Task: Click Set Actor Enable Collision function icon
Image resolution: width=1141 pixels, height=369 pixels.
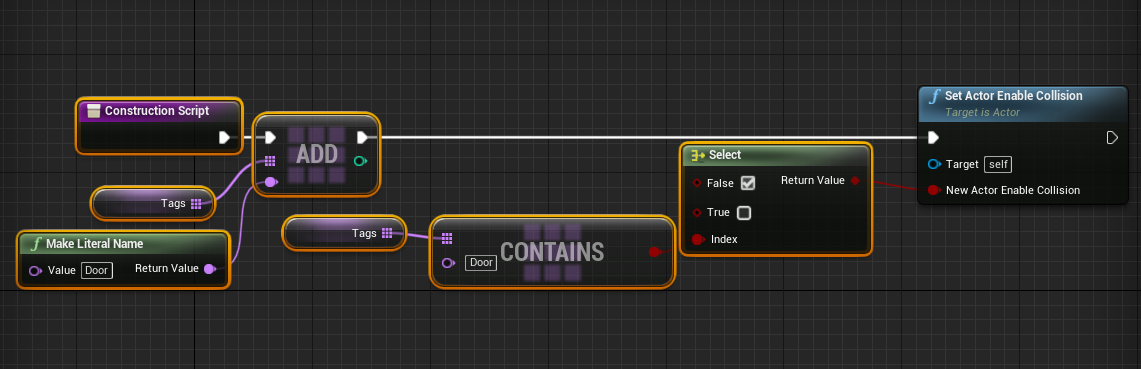Action: 934,96
